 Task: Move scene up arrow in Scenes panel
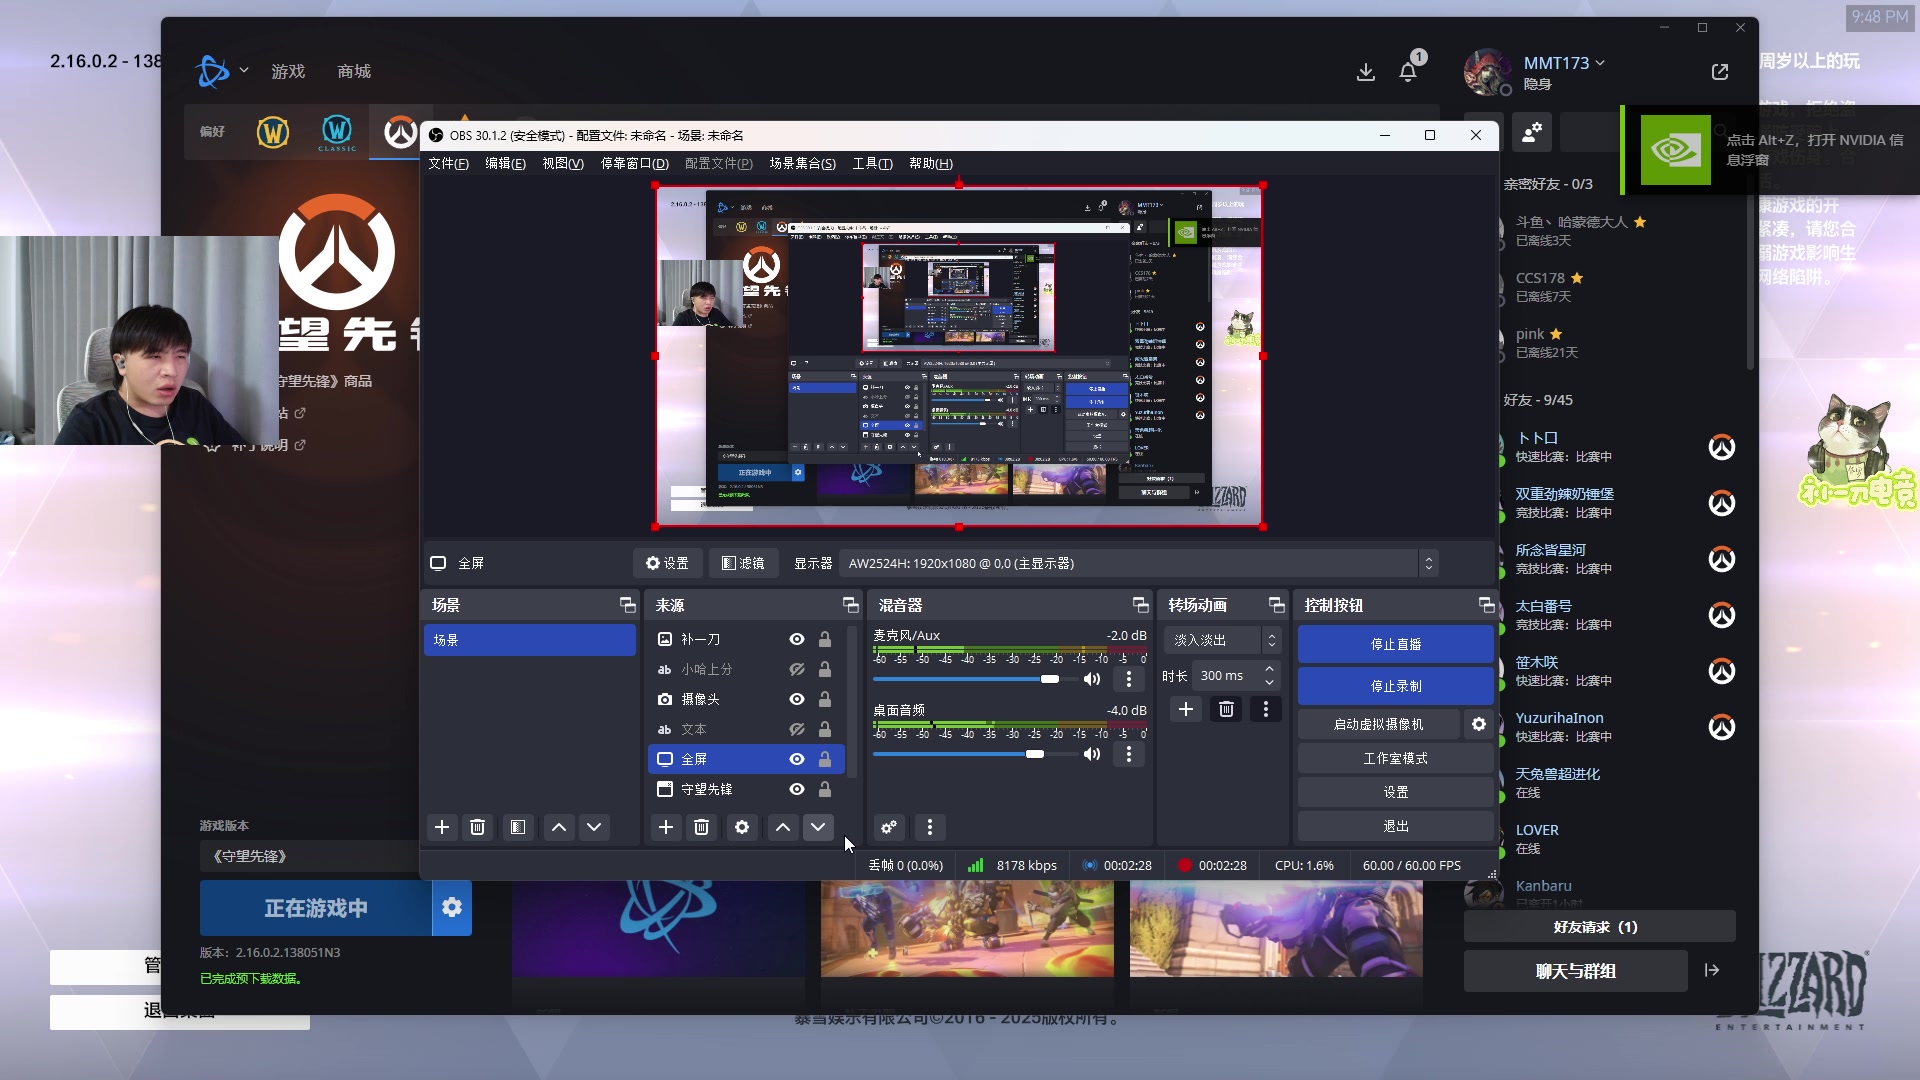coord(559,827)
